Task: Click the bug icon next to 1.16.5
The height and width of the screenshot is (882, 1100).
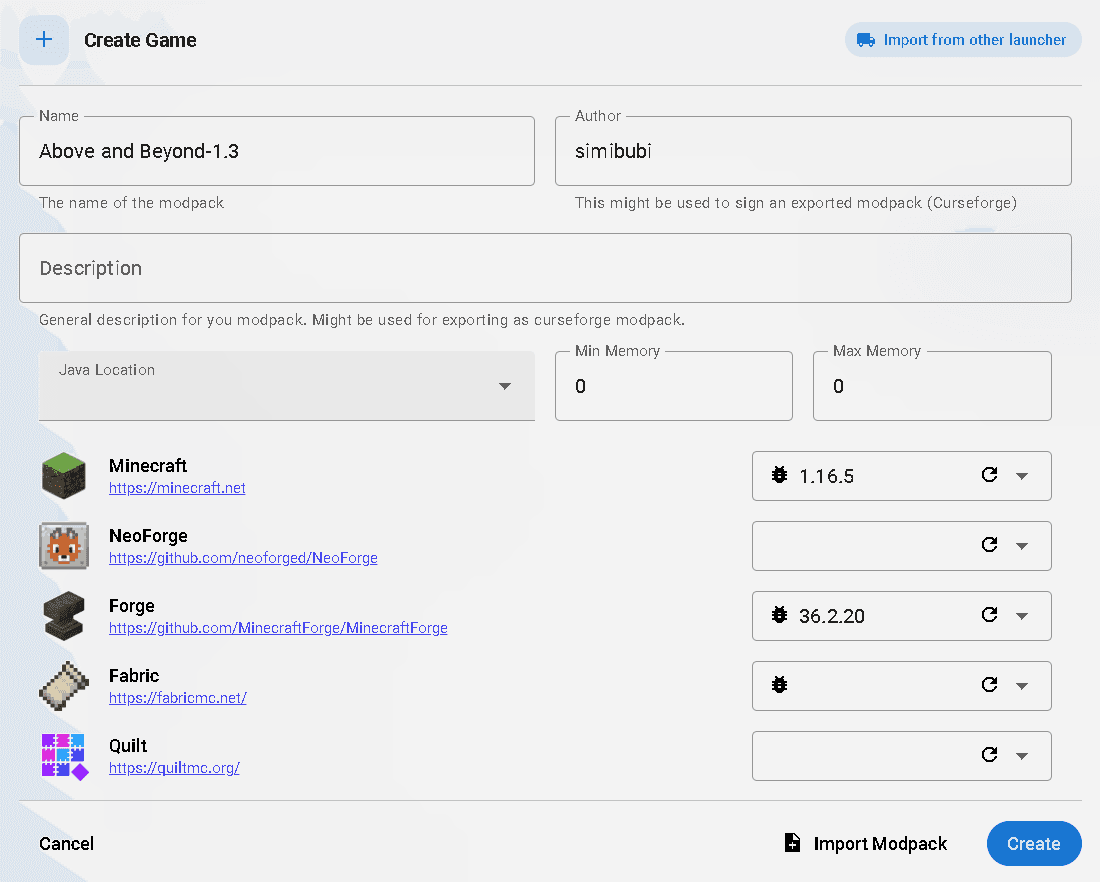Action: click(x=779, y=475)
